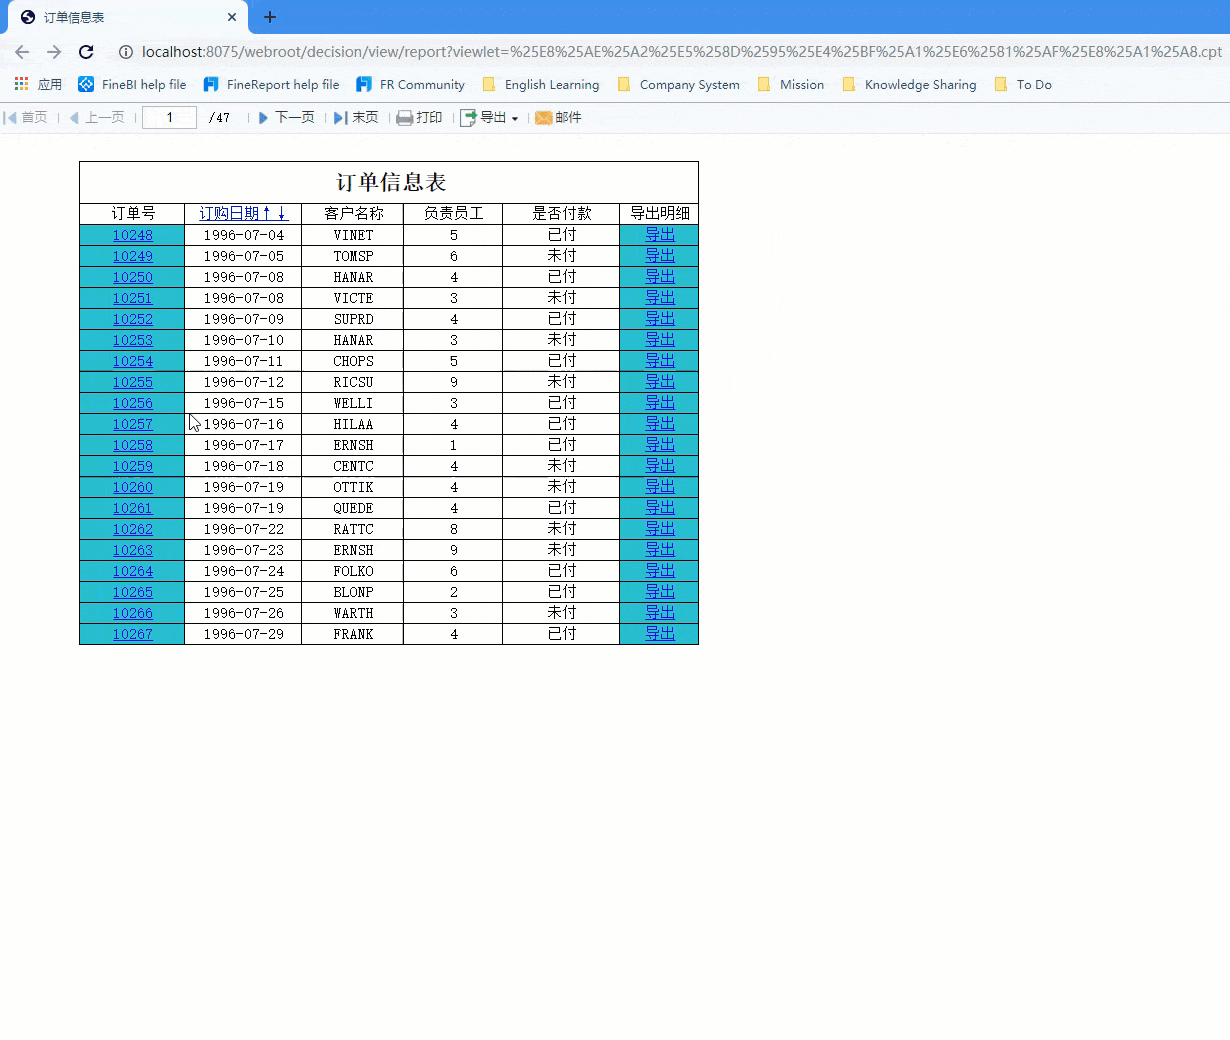Open FR Community bookmark
Viewport: 1230px width, 1040px height.
[x=410, y=84]
